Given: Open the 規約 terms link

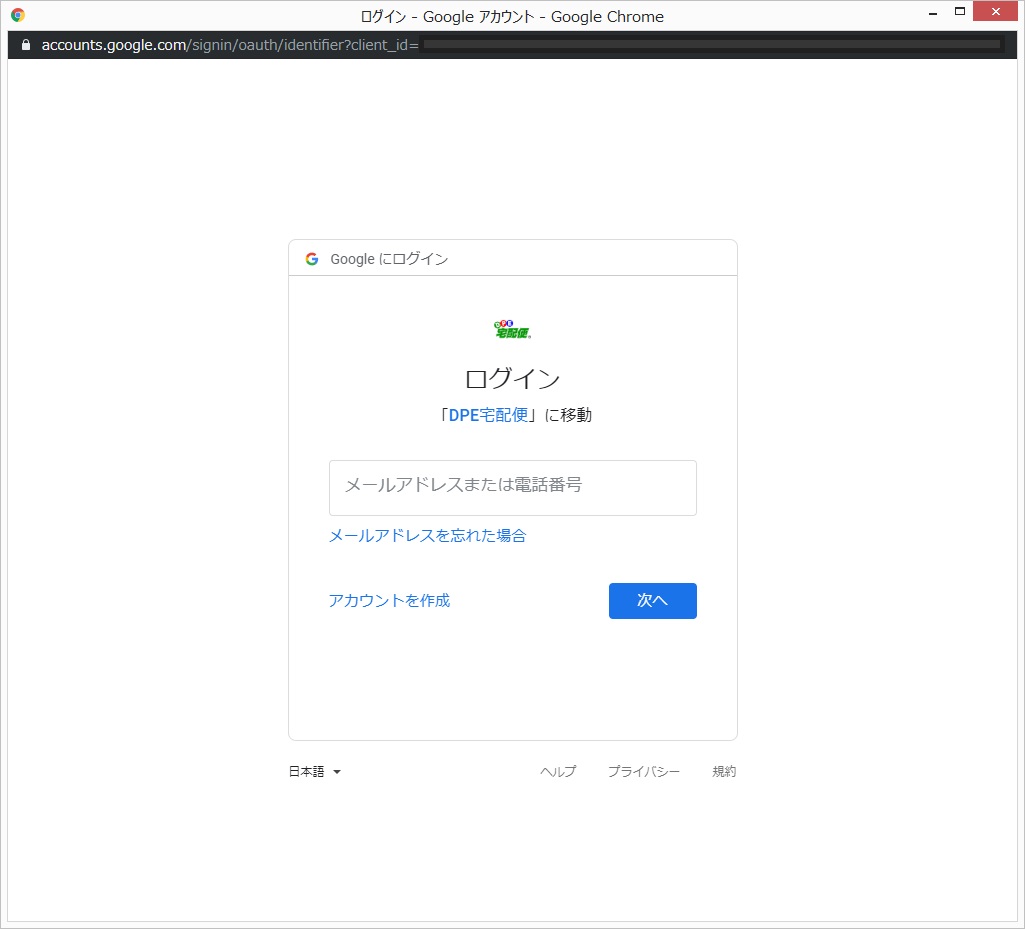Looking at the screenshot, I should [x=724, y=772].
